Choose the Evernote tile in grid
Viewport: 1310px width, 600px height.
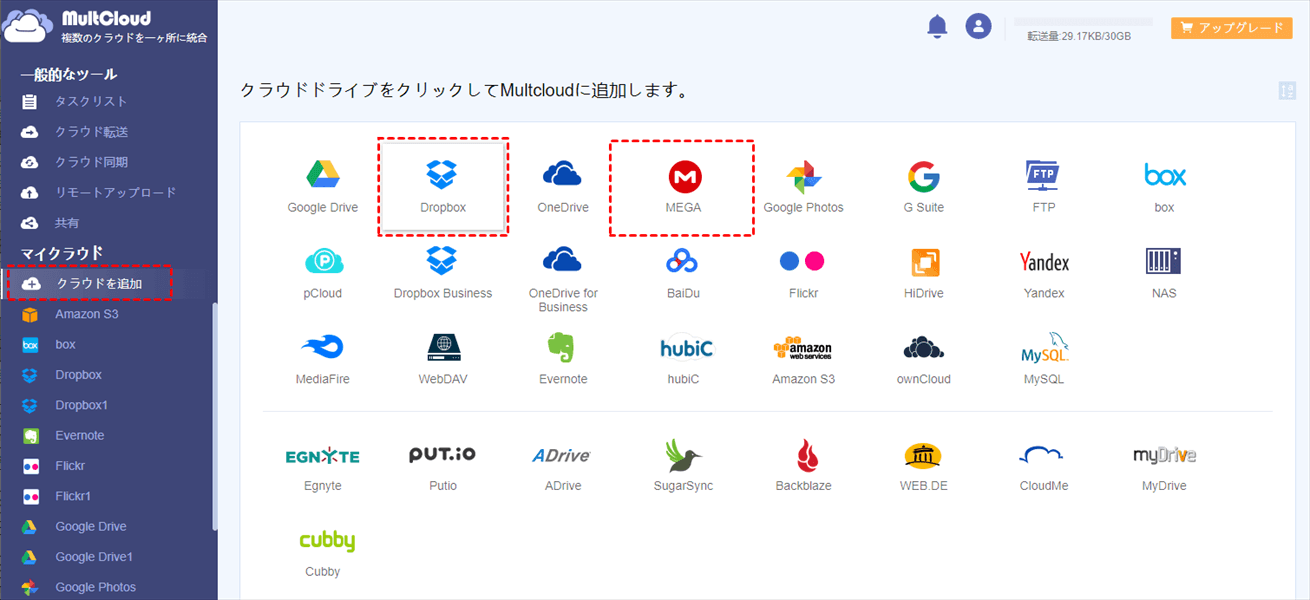tap(563, 359)
